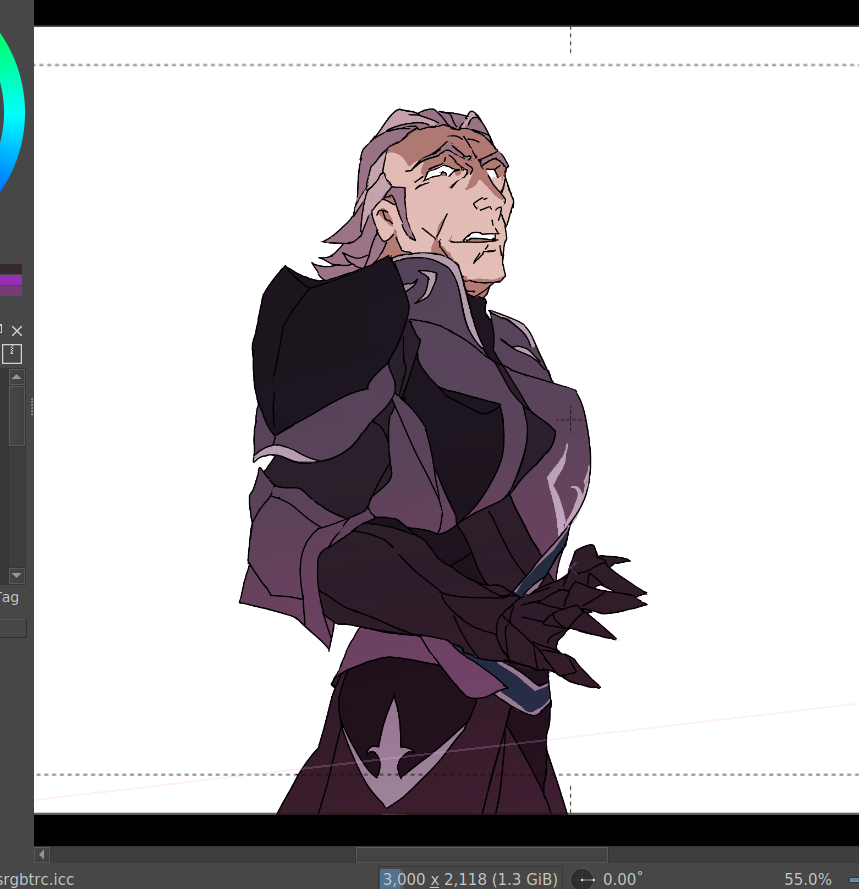The height and width of the screenshot is (889, 859).
Task: Close the docker panel with the X button
Action: 17,330
